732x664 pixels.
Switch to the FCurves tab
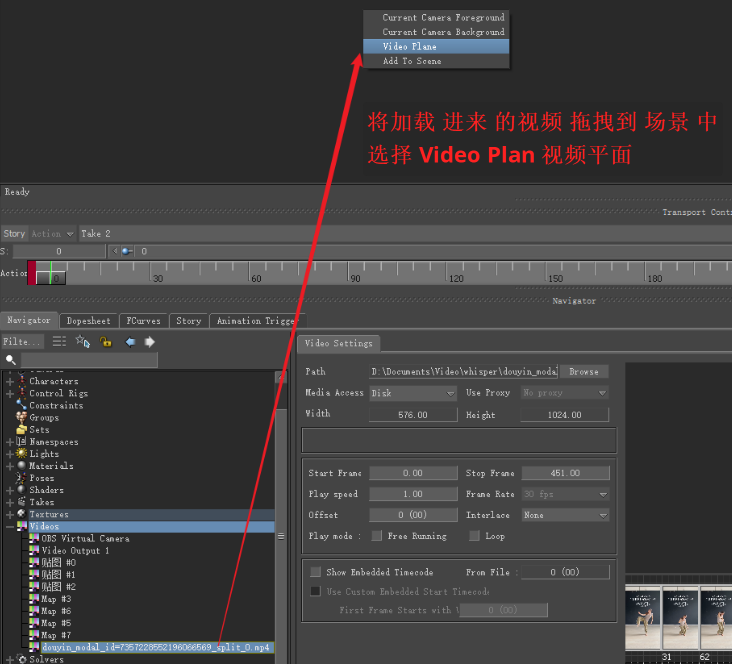143,321
